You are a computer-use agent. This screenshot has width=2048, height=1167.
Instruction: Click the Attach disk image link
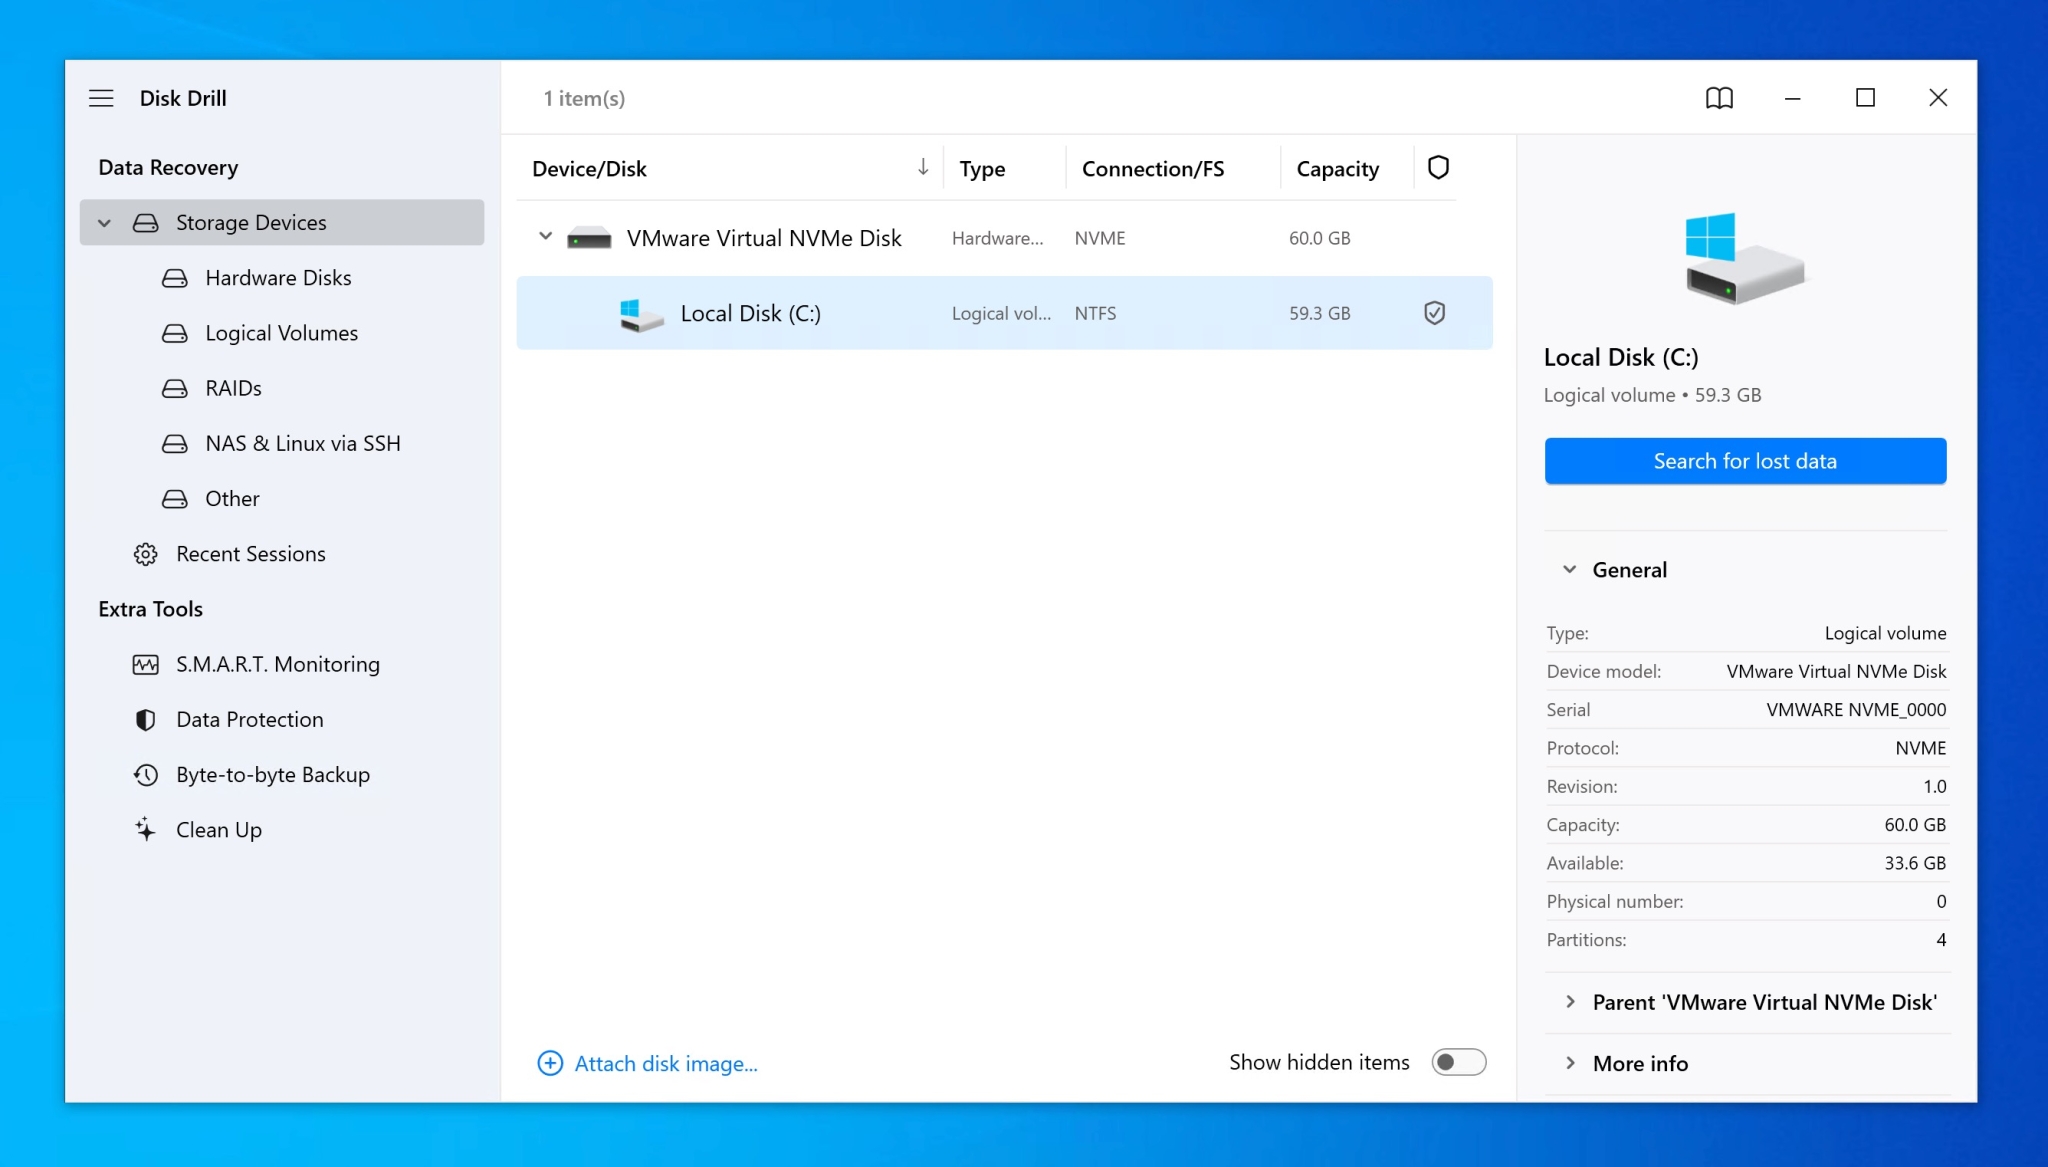tap(665, 1063)
